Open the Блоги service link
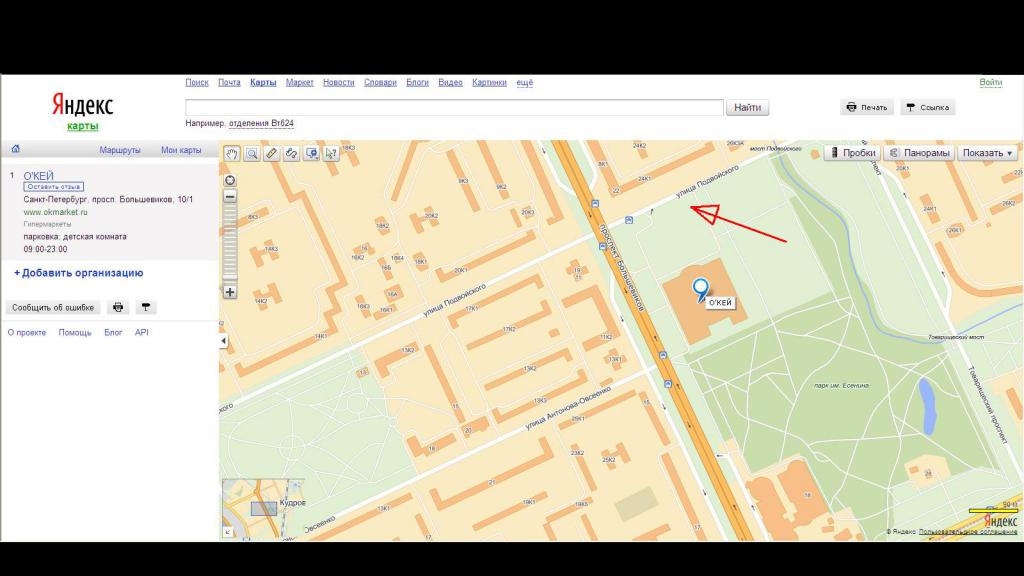This screenshot has height=576, width=1024. 417,82
